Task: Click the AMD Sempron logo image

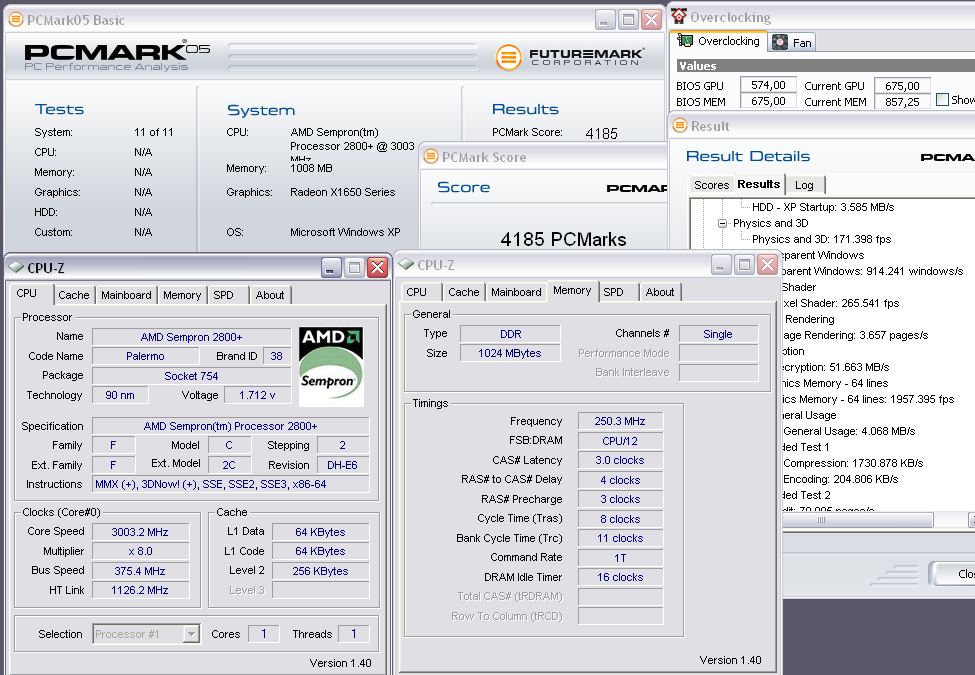Action: pos(331,366)
